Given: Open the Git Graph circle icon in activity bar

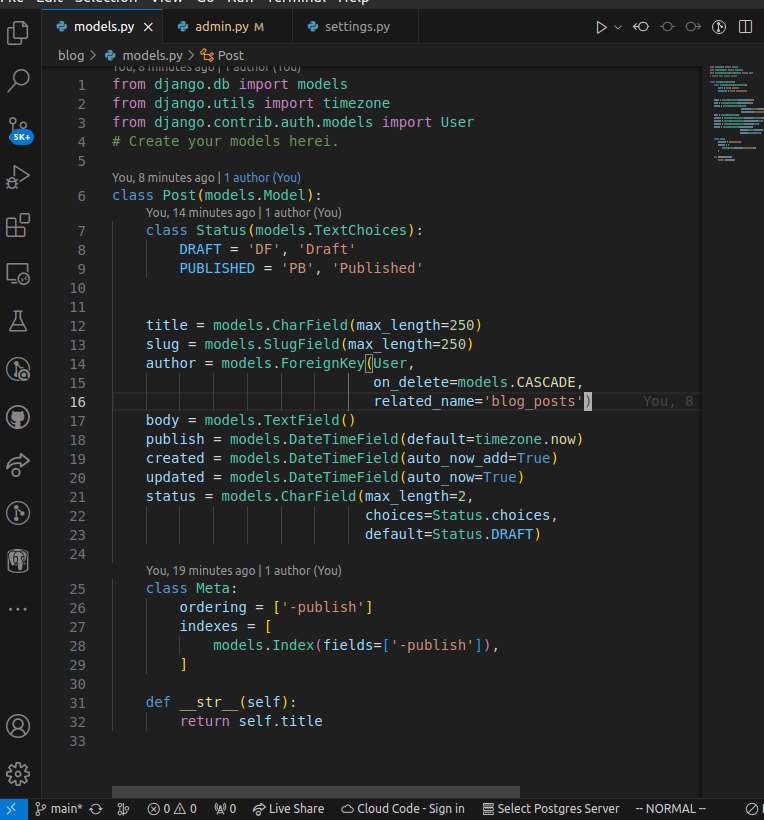Looking at the screenshot, I should tap(18, 513).
